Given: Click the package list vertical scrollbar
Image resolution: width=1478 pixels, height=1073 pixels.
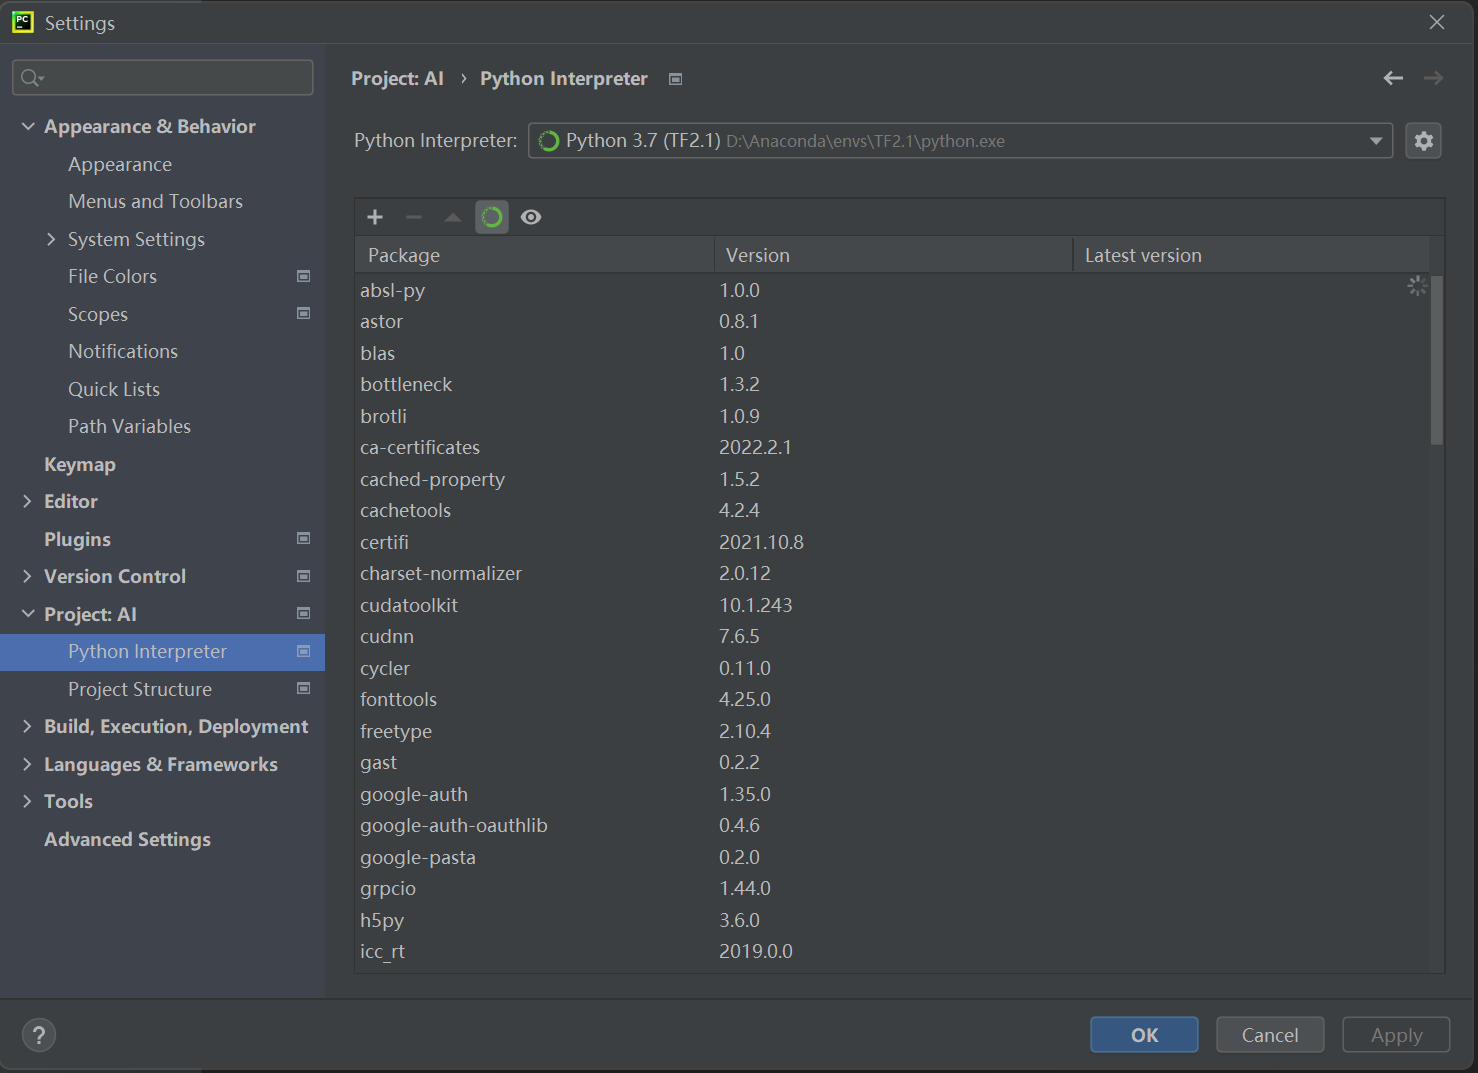Looking at the screenshot, I should [x=1437, y=360].
